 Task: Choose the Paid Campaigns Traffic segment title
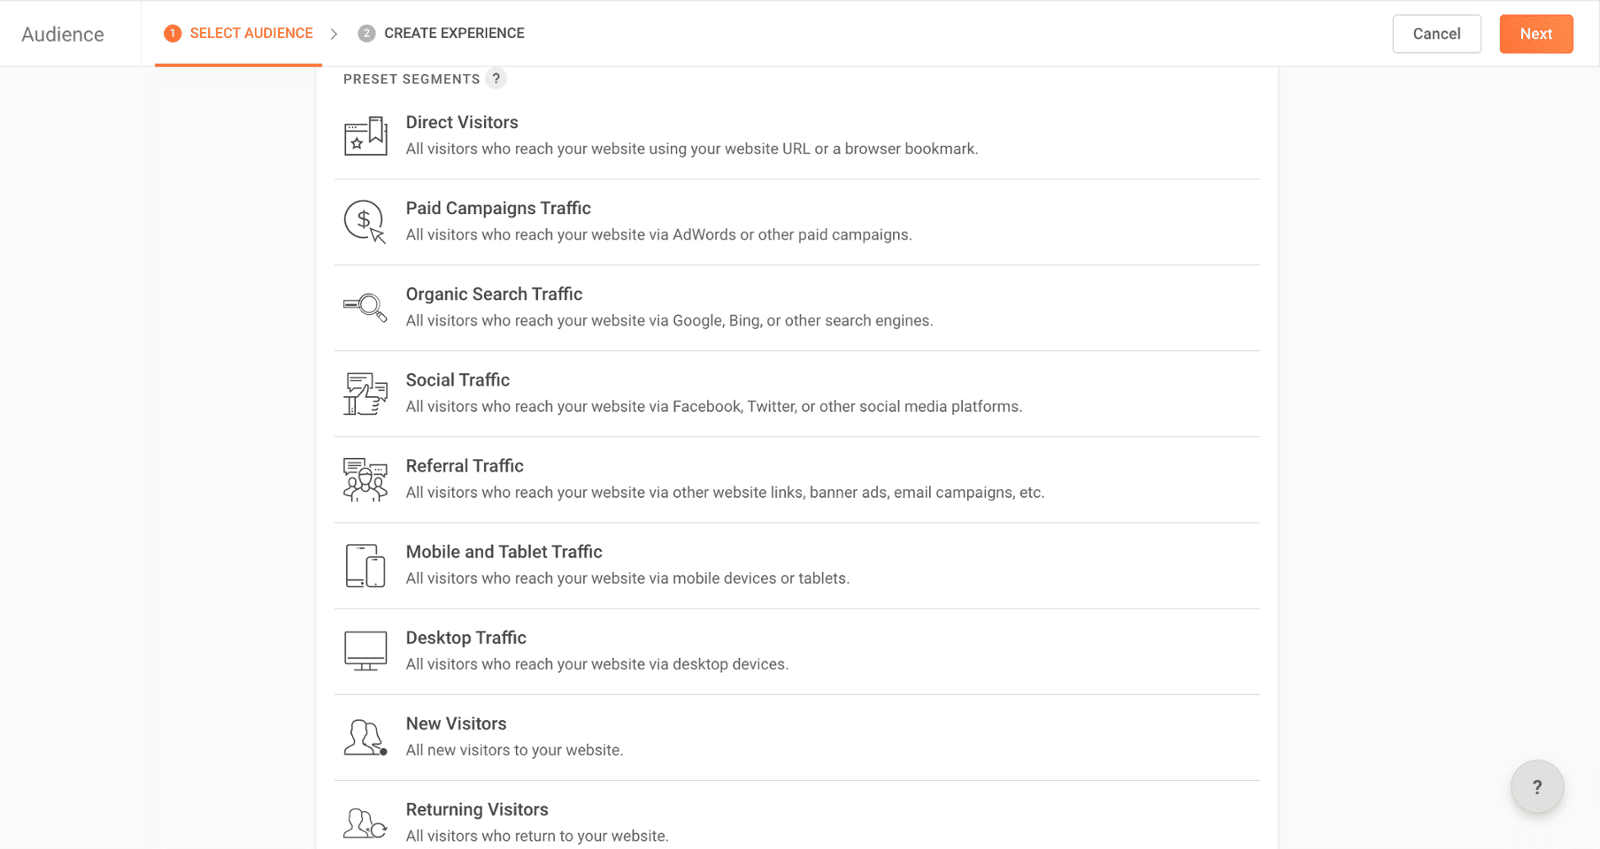(x=498, y=208)
